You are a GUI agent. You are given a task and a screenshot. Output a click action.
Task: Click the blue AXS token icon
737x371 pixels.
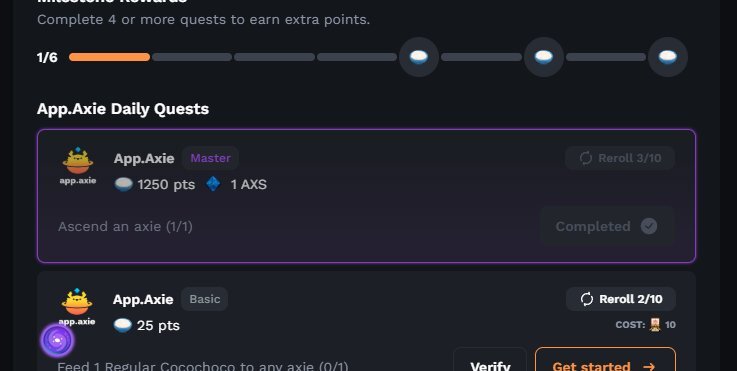[213, 184]
